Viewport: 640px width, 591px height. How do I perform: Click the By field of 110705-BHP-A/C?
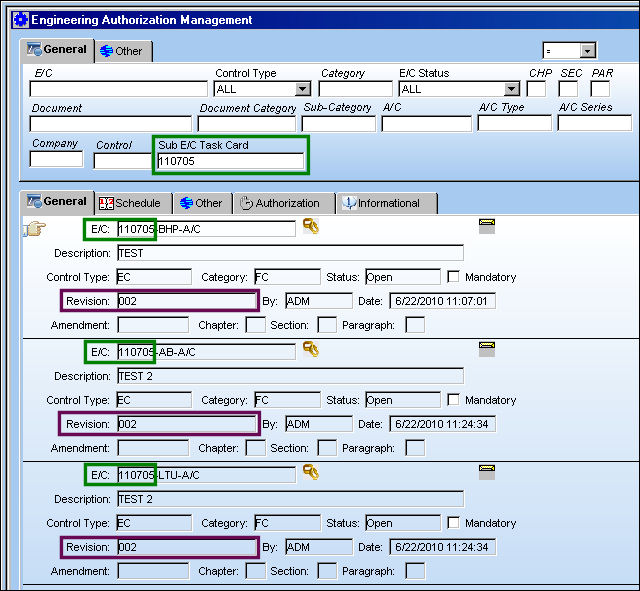(x=319, y=301)
